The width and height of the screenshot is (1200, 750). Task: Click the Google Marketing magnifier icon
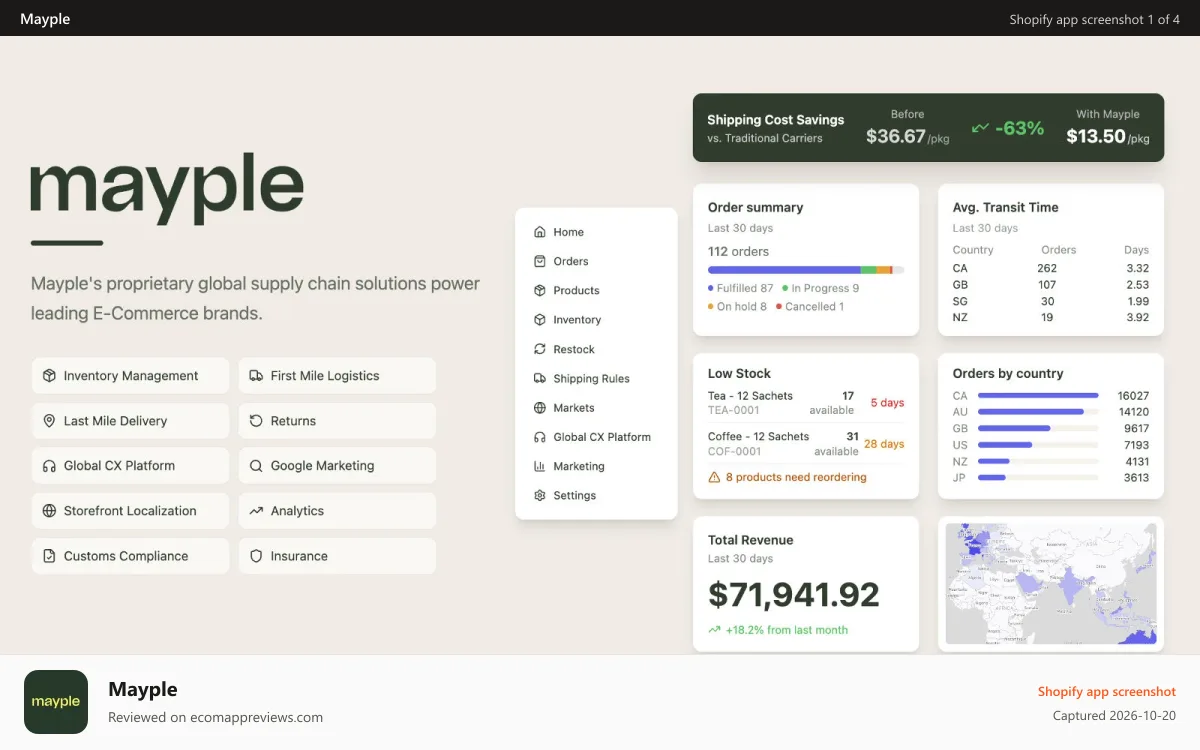click(x=256, y=466)
